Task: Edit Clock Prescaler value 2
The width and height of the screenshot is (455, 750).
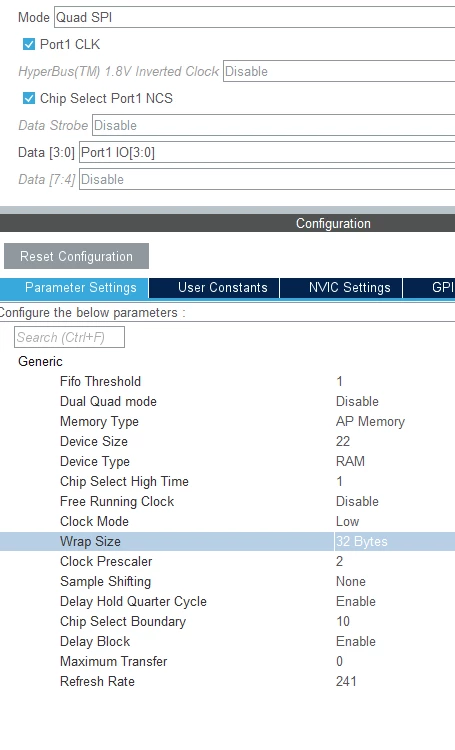Action: point(339,561)
